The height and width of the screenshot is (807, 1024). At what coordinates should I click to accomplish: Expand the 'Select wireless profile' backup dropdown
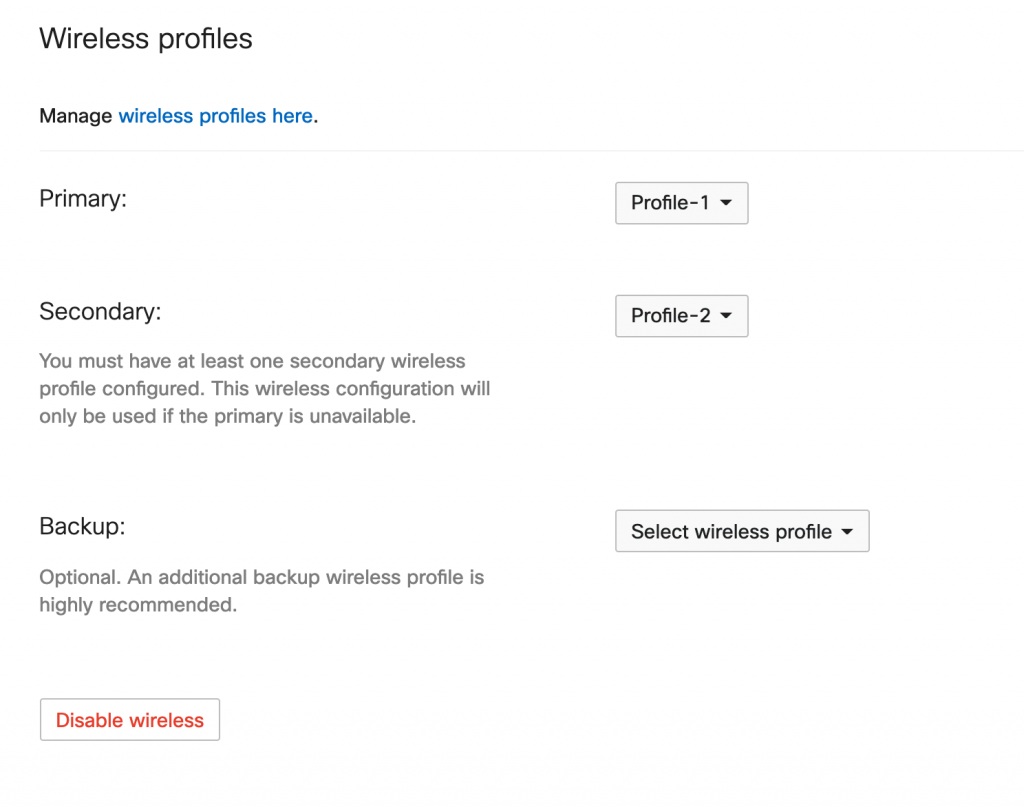[741, 532]
